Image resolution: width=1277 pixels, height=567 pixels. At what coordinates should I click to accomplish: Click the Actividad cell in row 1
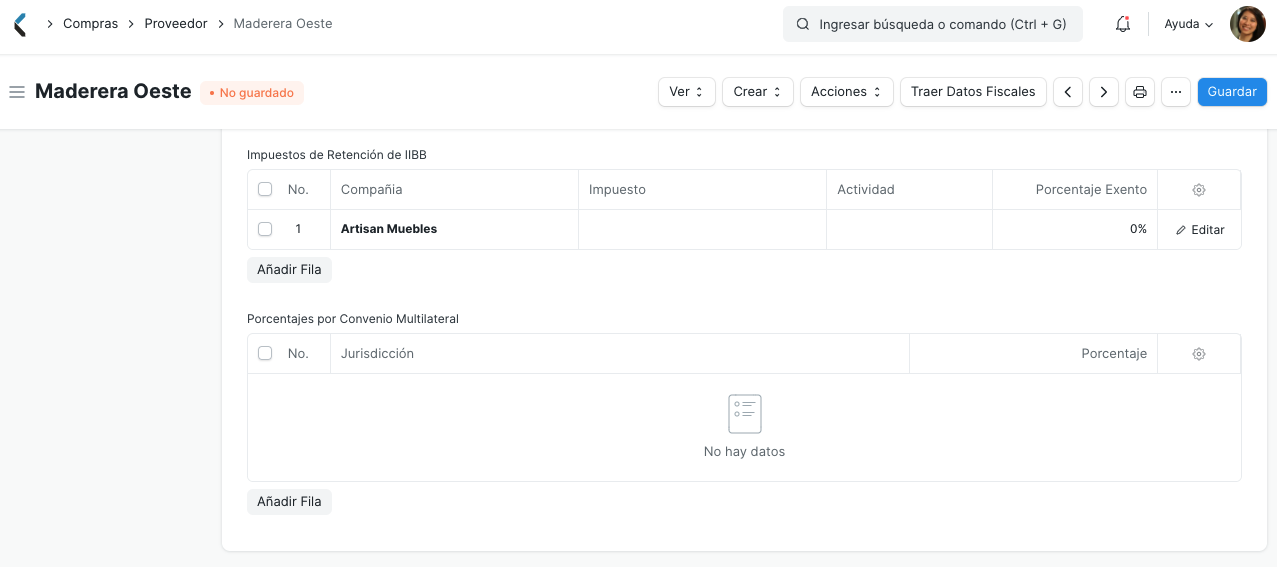(909, 229)
